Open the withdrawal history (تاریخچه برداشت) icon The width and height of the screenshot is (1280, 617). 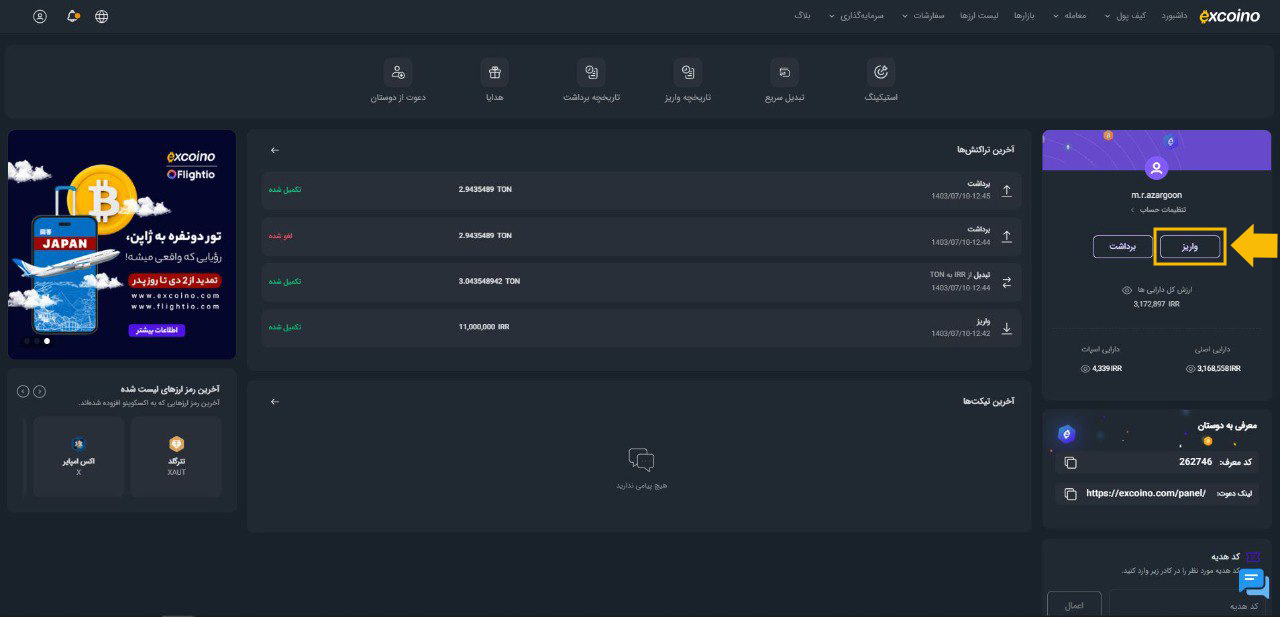tap(591, 72)
